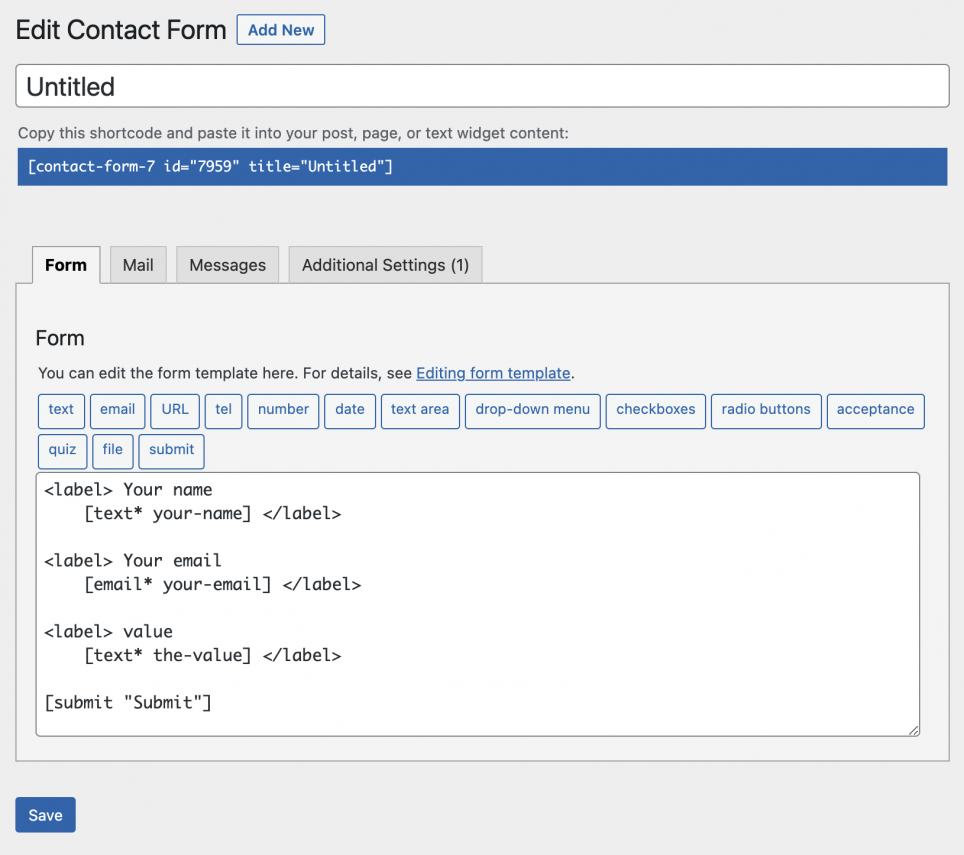The width and height of the screenshot is (964, 855).
Task: Insert a checkboxes tag
Action: click(x=655, y=411)
